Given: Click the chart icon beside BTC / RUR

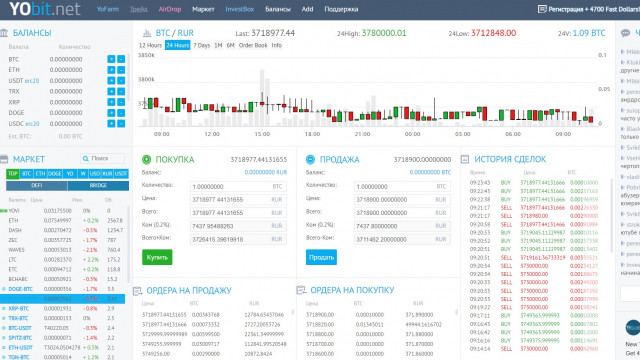Looking at the screenshot, I should (x=147, y=33).
